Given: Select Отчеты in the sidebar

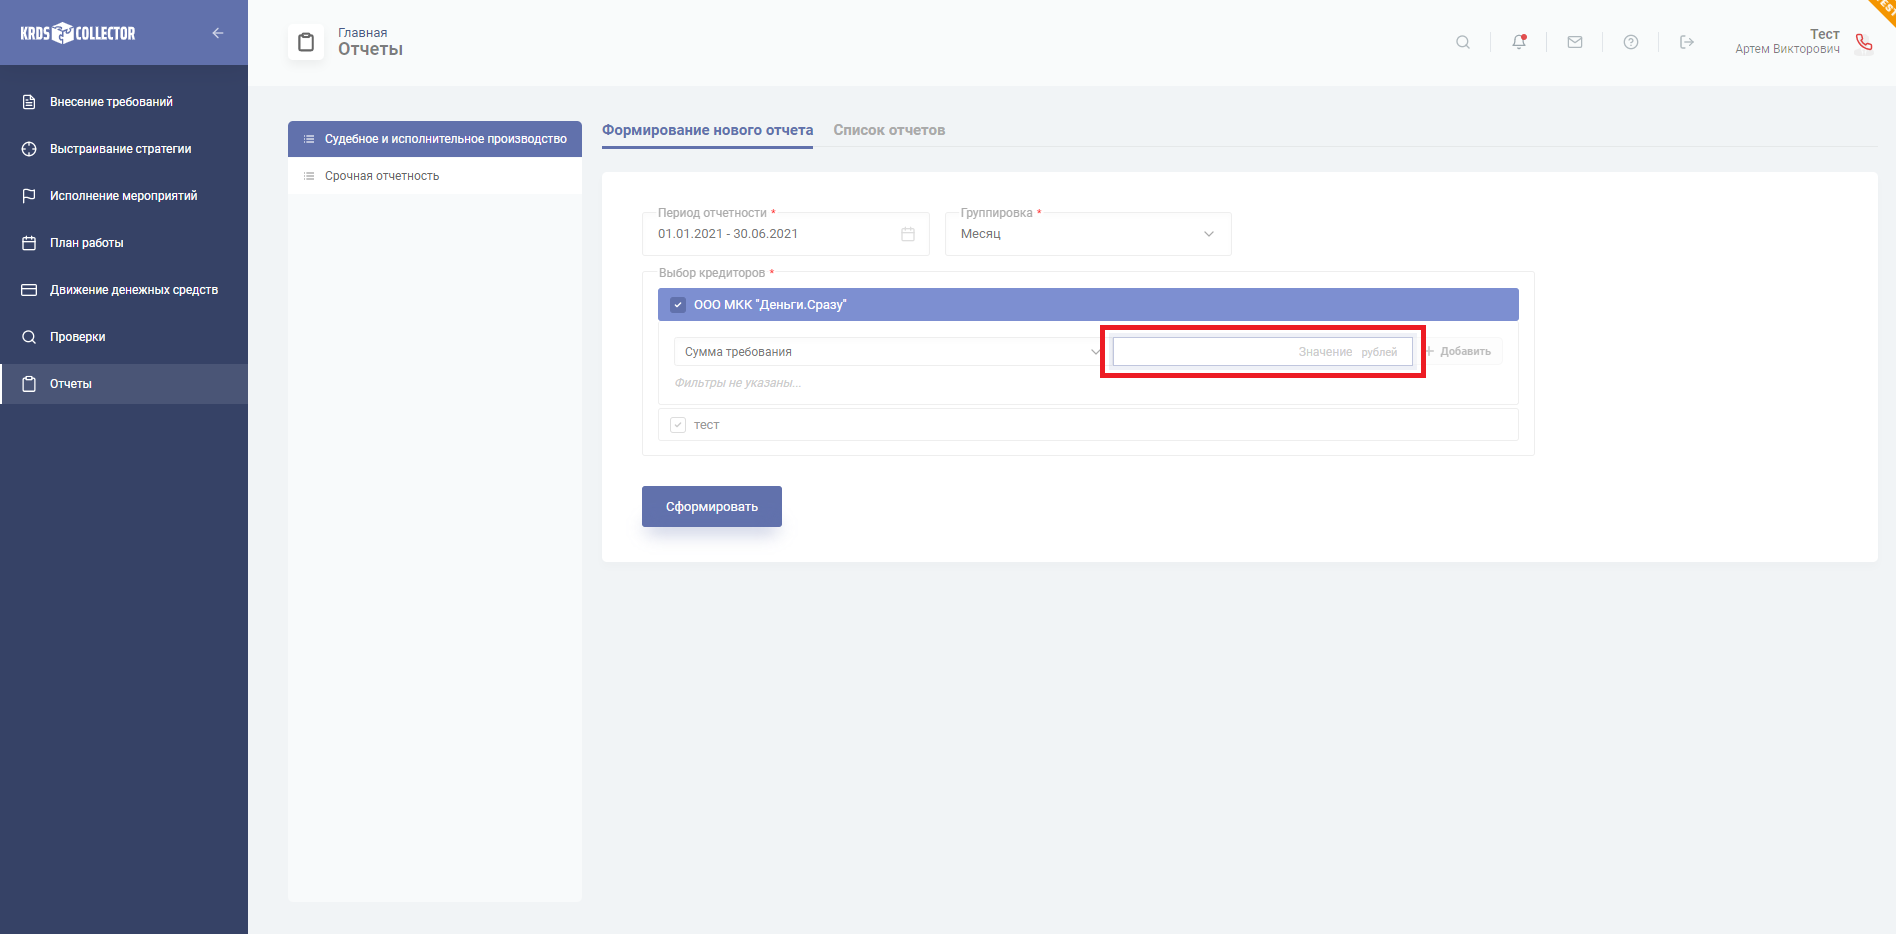Looking at the screenshot, I should tap(124, 384).
